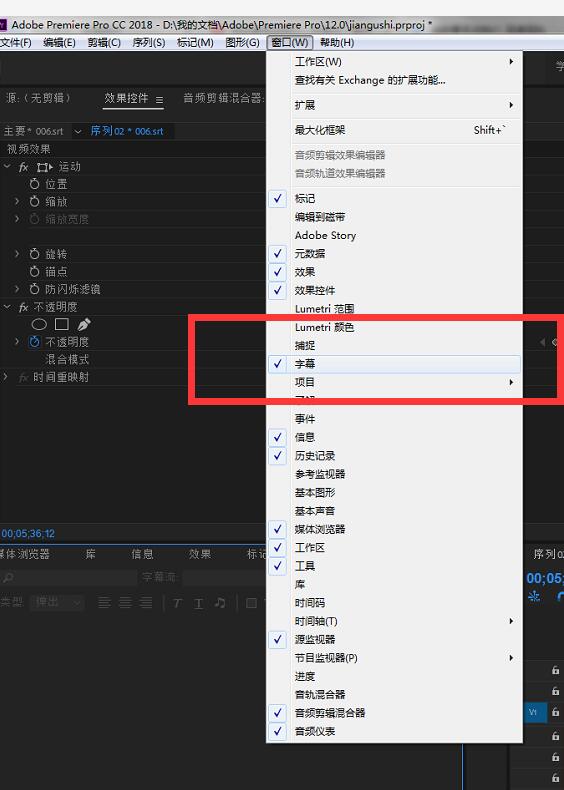Click the 字幕流 input field
Viewport: 564px width, 790px height.
tap(223, 577)
